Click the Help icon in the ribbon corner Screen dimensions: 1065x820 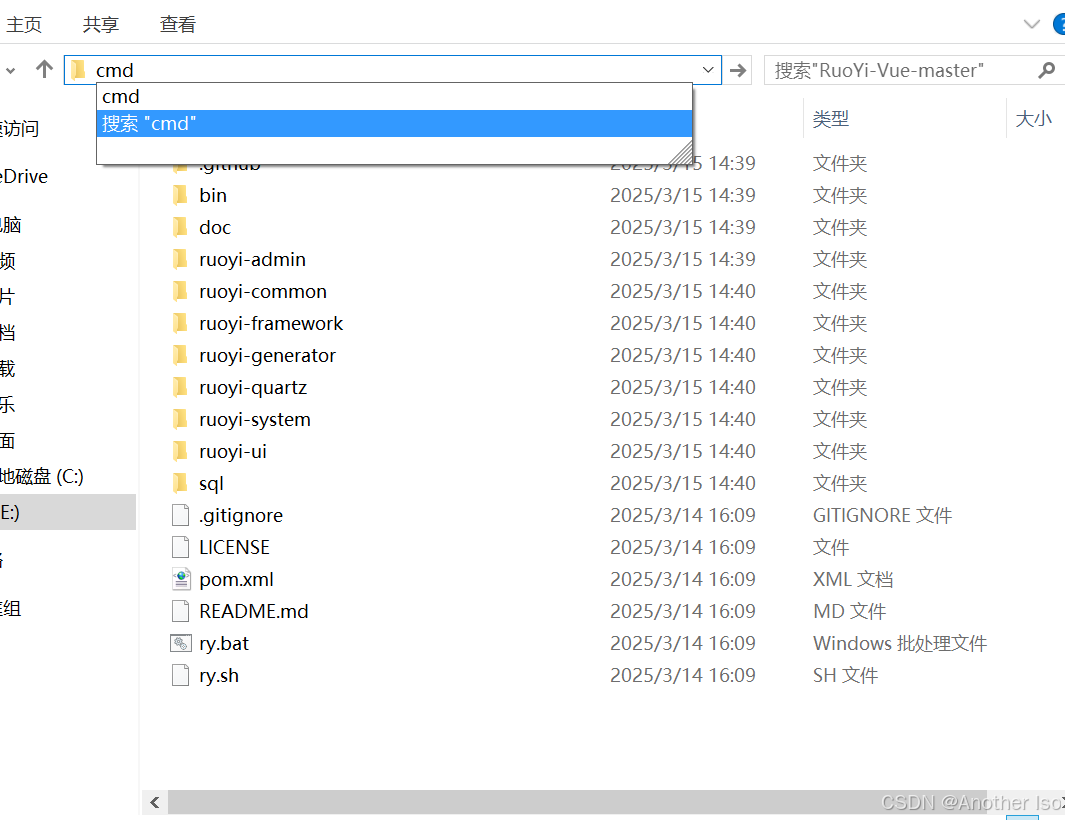click(1059, 24)
